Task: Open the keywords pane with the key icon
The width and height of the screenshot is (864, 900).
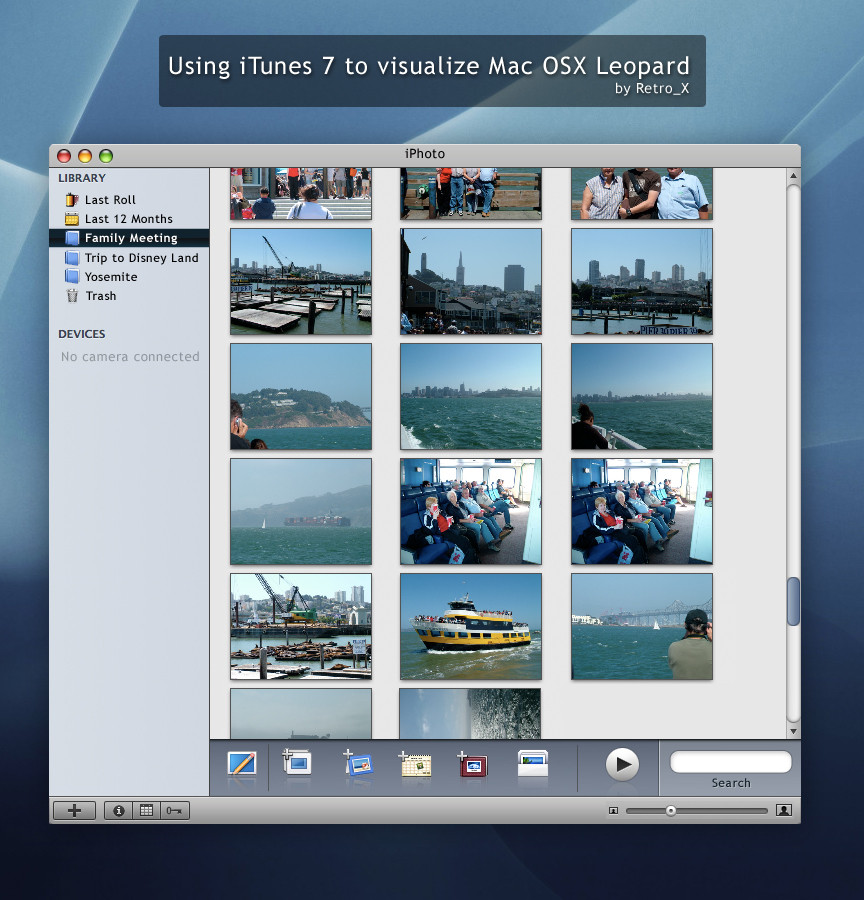Action: [175, 810]
